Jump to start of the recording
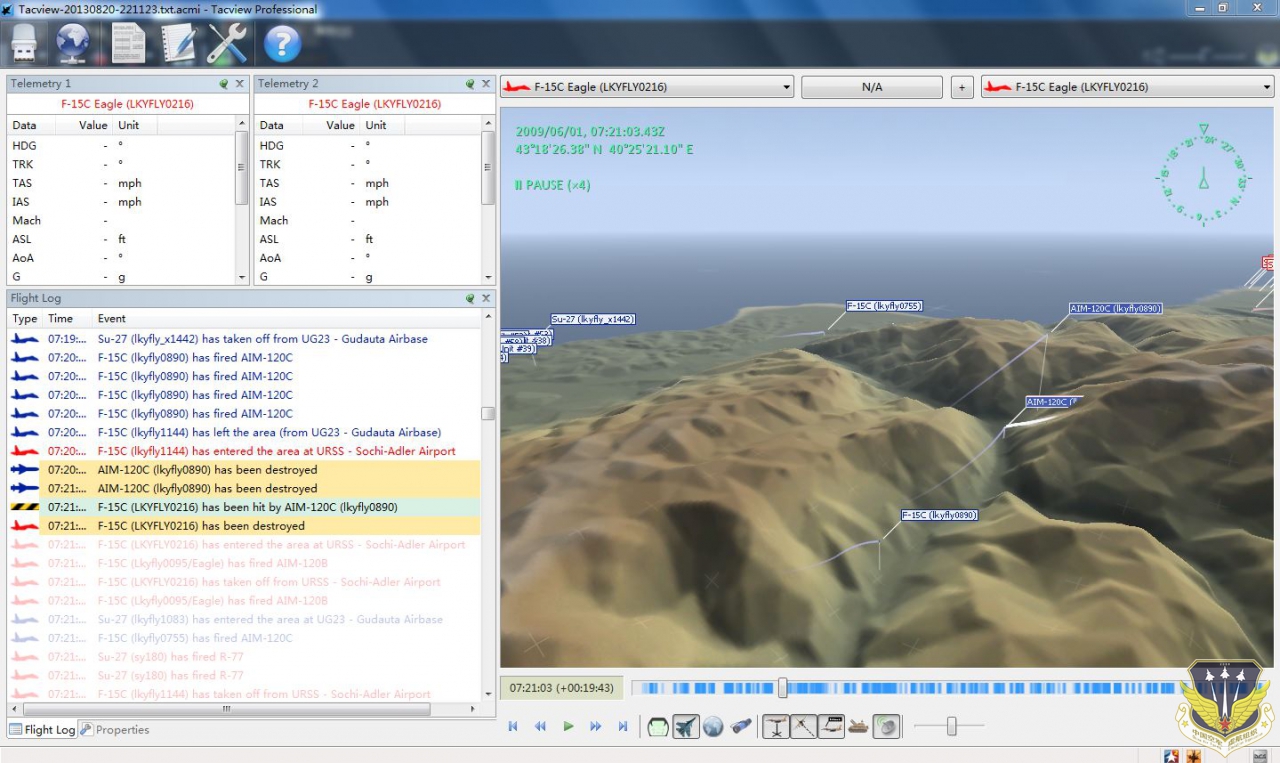The height and width of the screenshot is (763, 1280). 513,727
